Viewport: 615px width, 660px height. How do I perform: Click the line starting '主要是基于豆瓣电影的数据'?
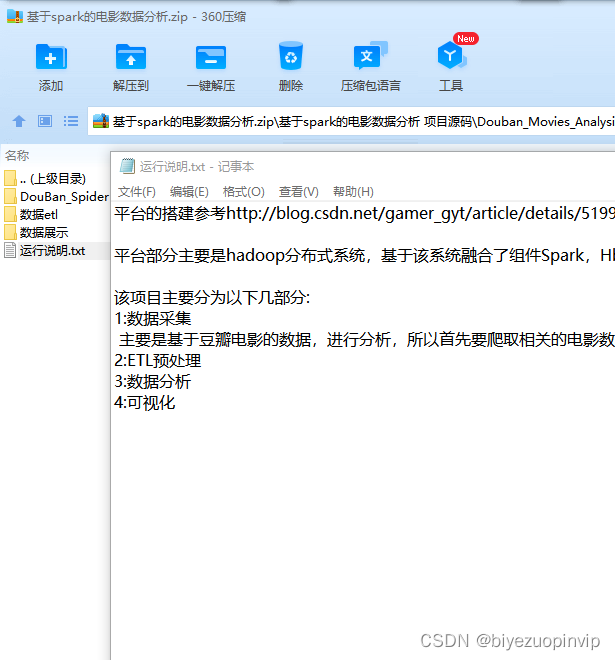(x=367, y=340)
